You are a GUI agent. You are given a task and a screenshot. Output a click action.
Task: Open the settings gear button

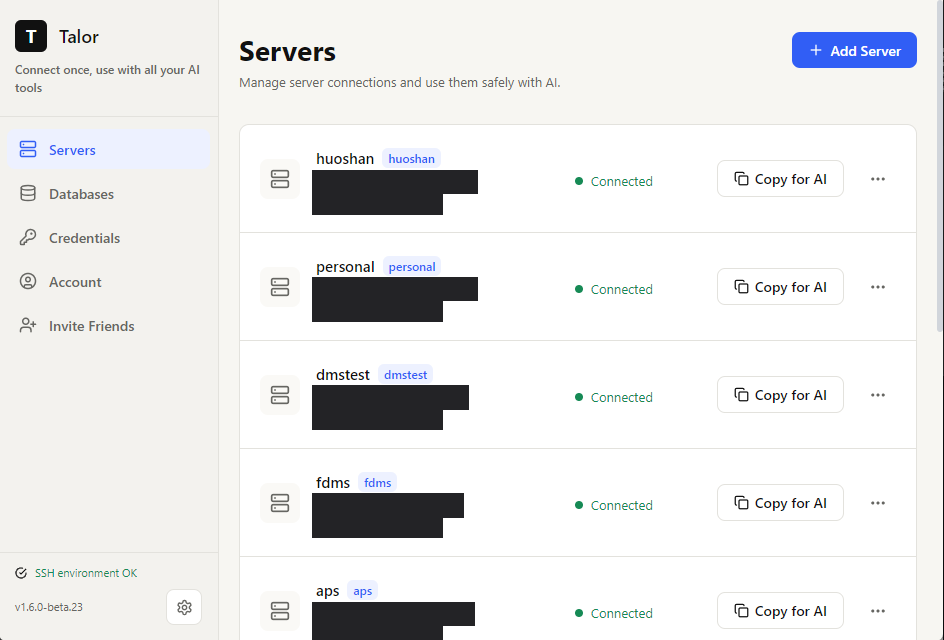[184, 607]
